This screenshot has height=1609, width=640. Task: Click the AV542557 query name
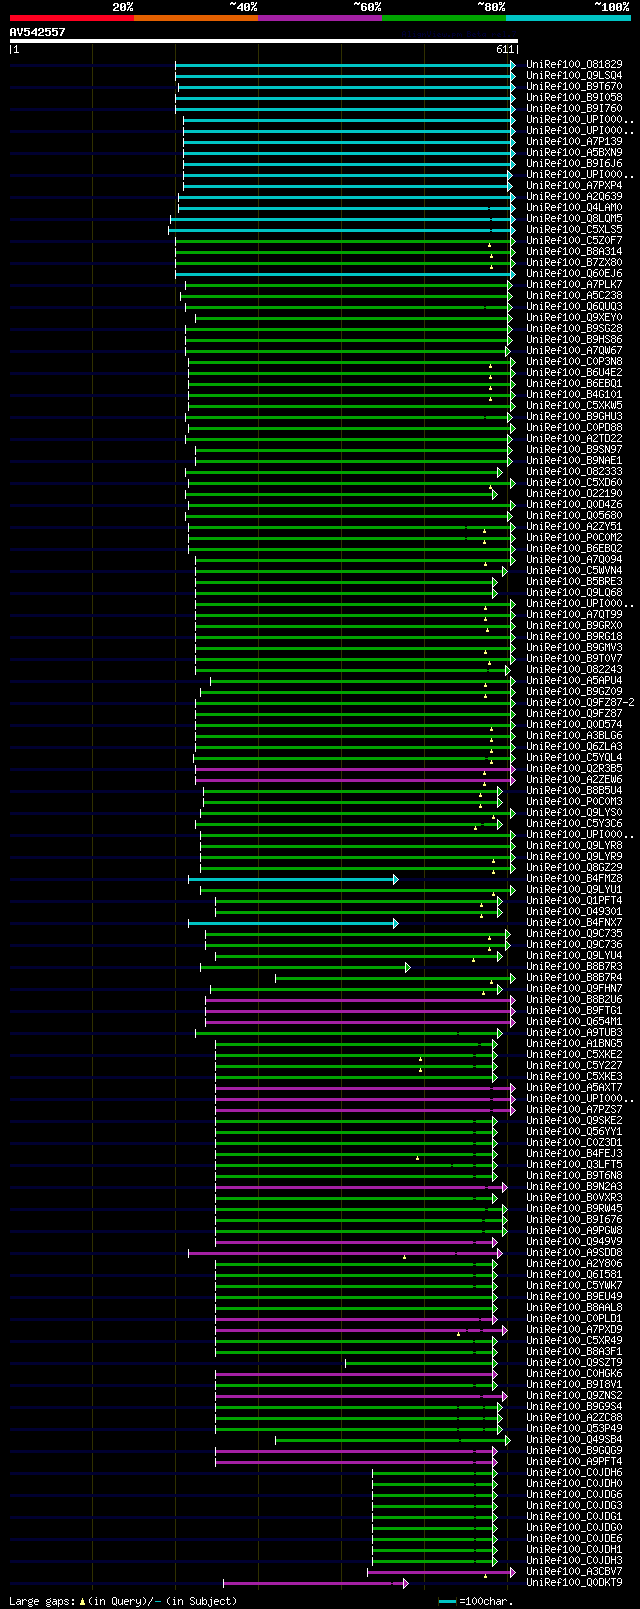click(38, 32)
